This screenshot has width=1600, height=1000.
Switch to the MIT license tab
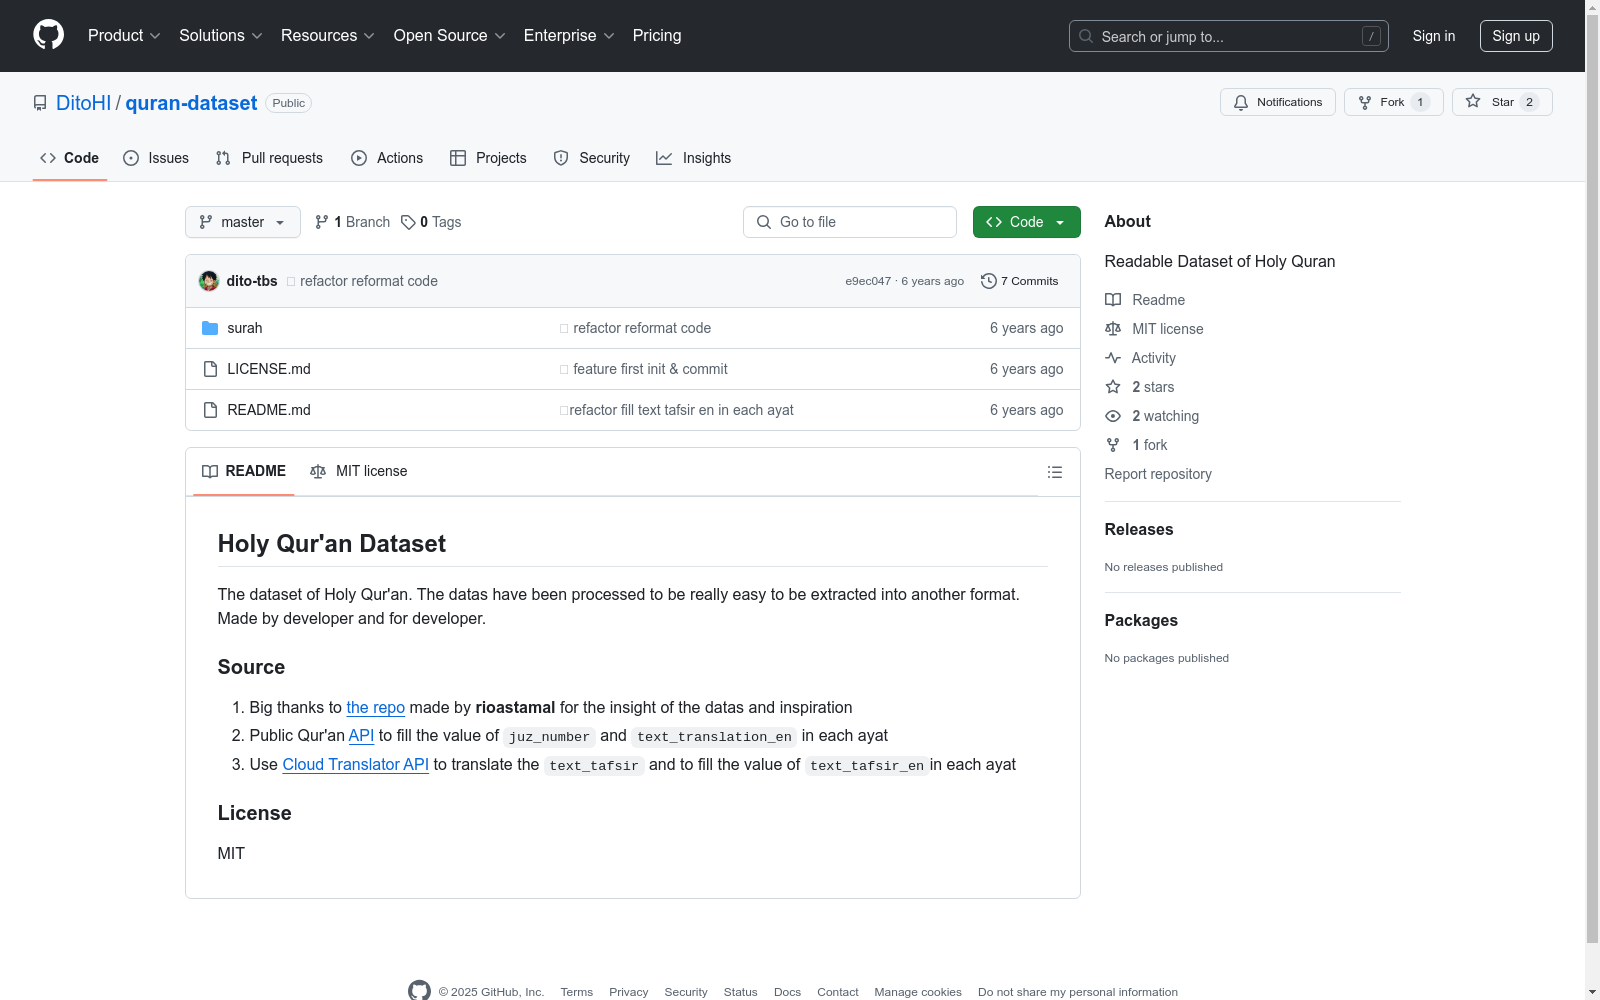click(x=359, y=471)
